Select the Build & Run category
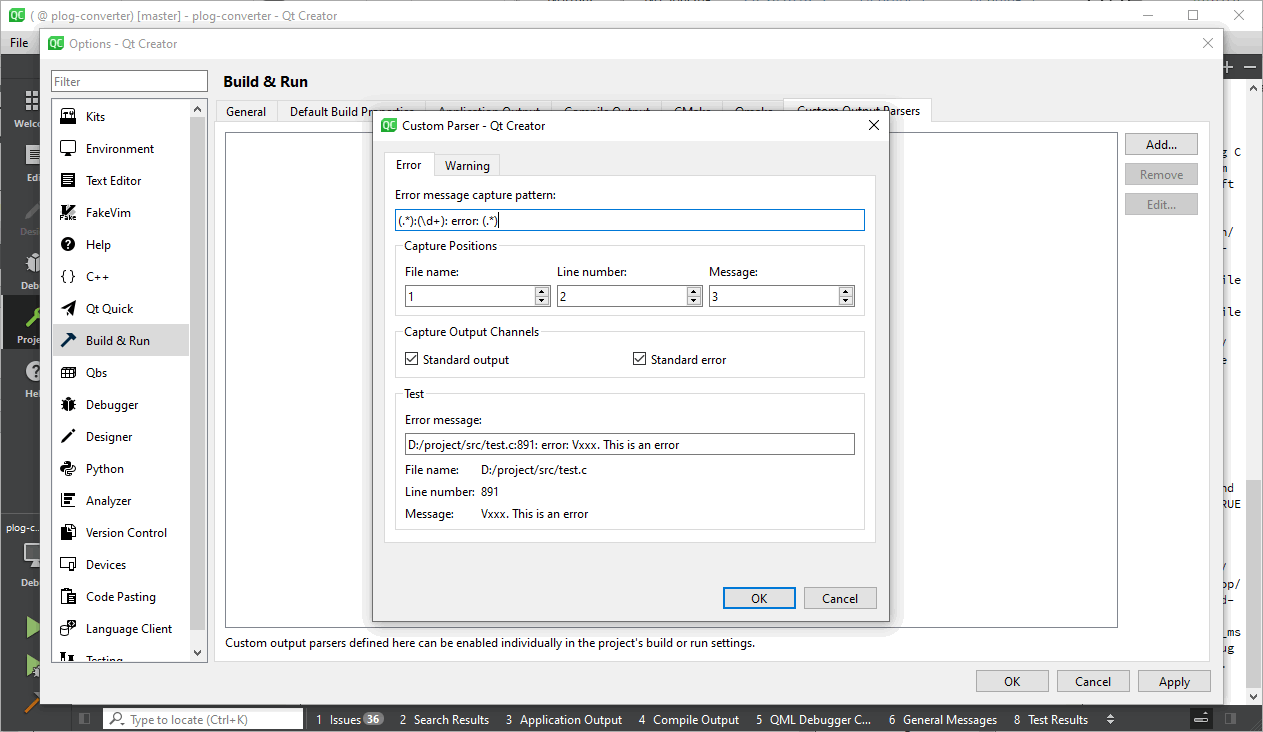This screenshot has height=732, width=1263. (x=120, y=341)
